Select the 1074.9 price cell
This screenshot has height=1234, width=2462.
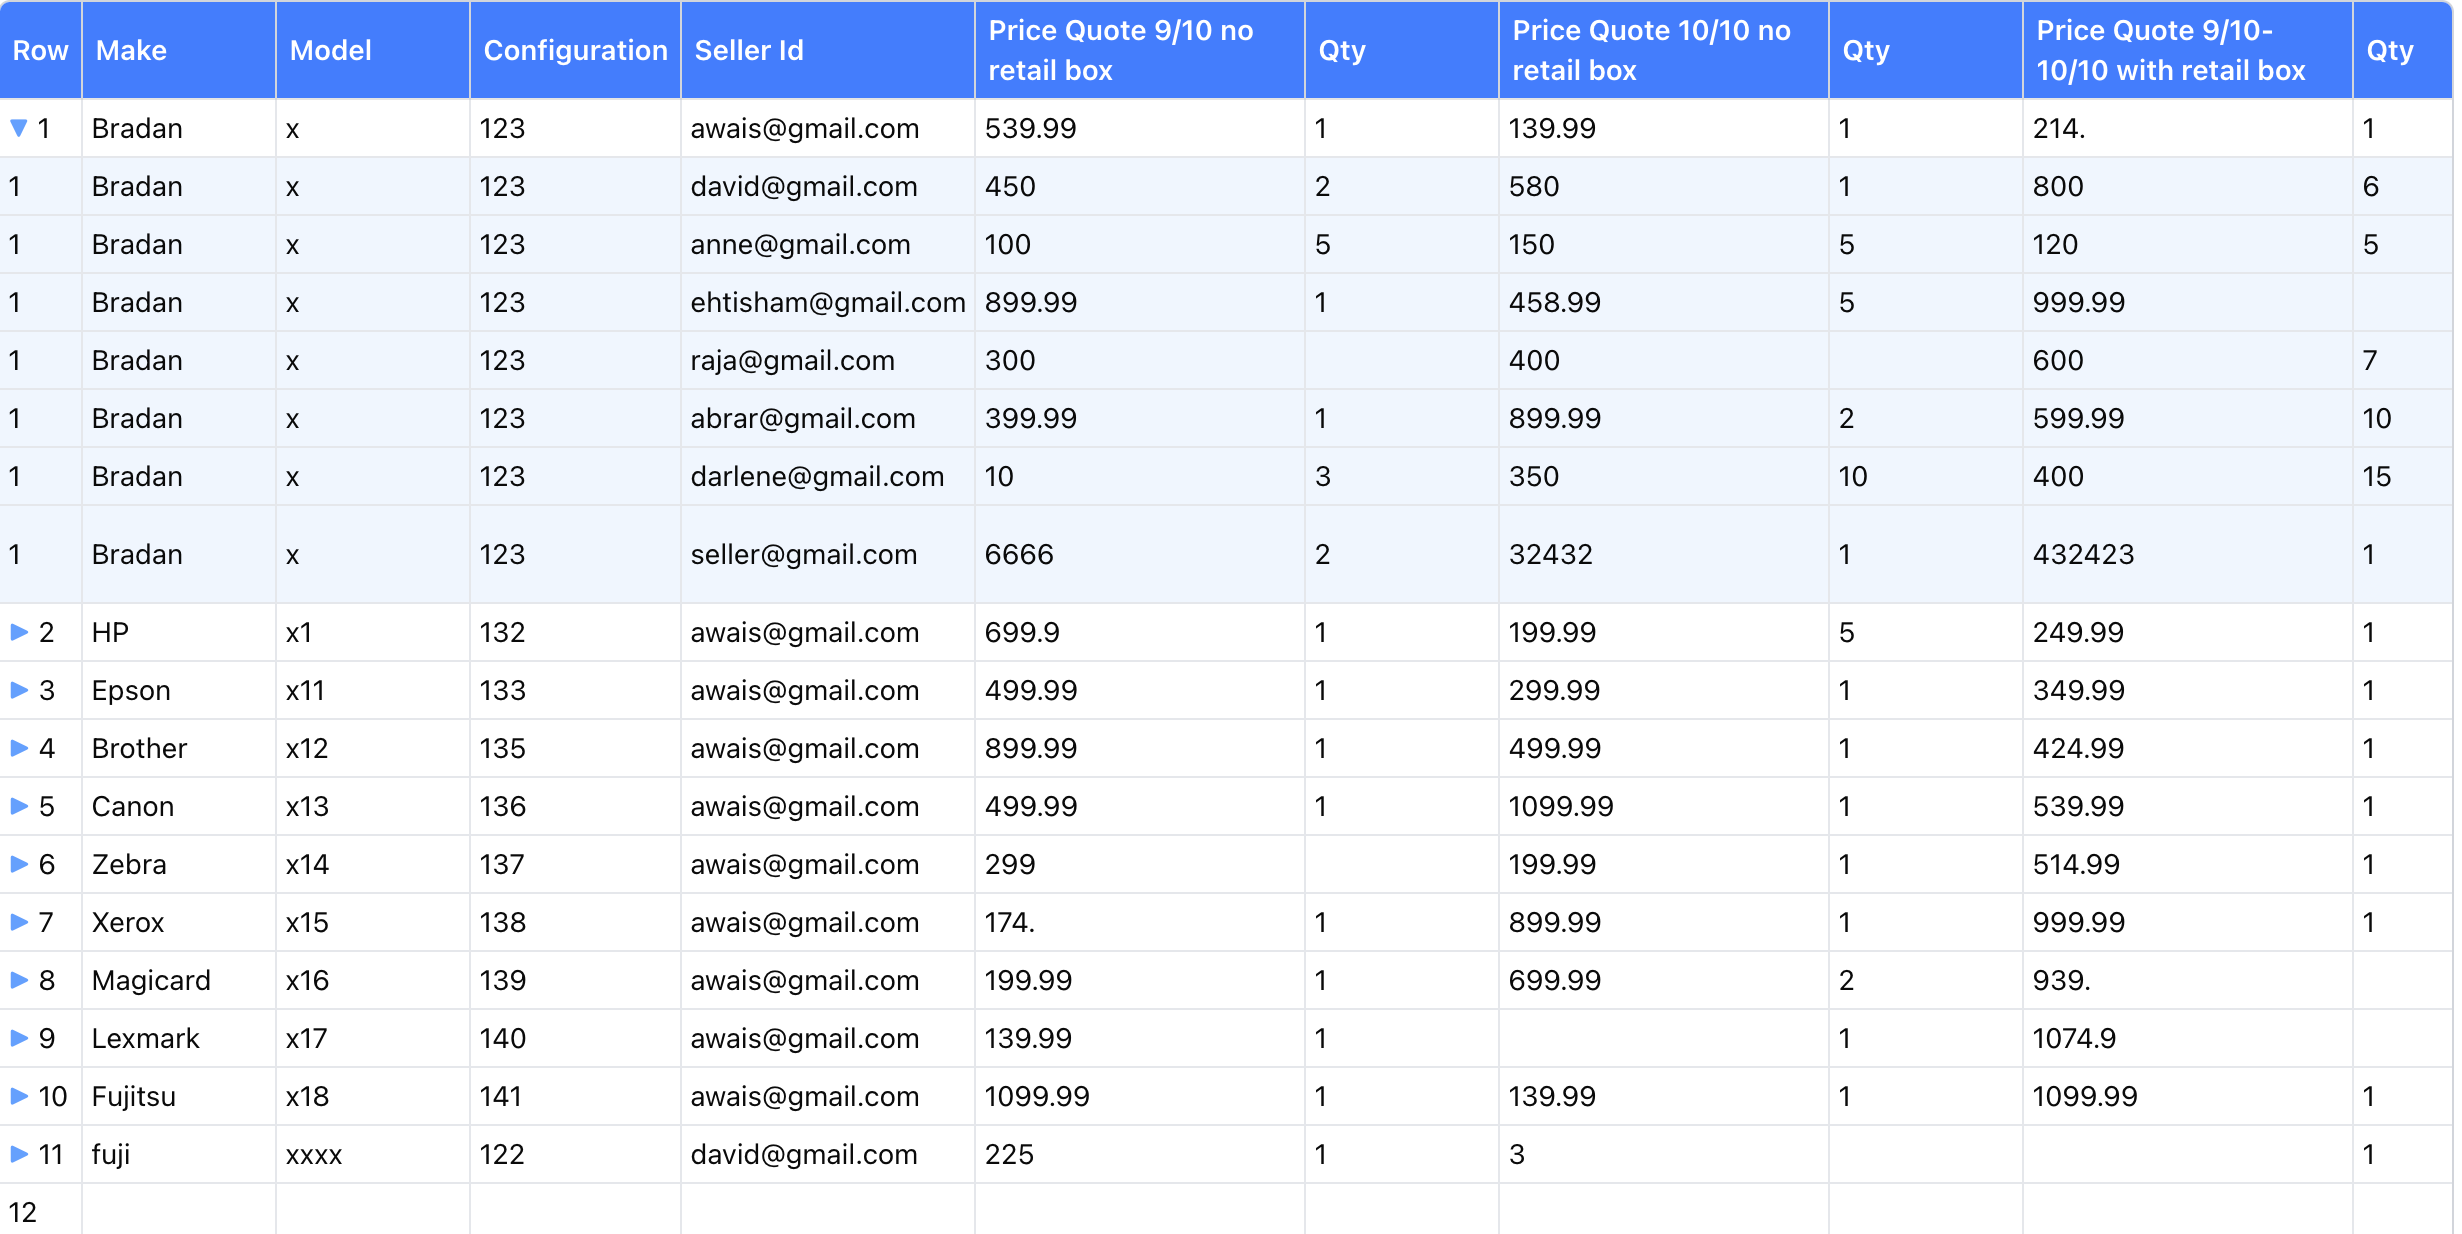(2188, 1038)
